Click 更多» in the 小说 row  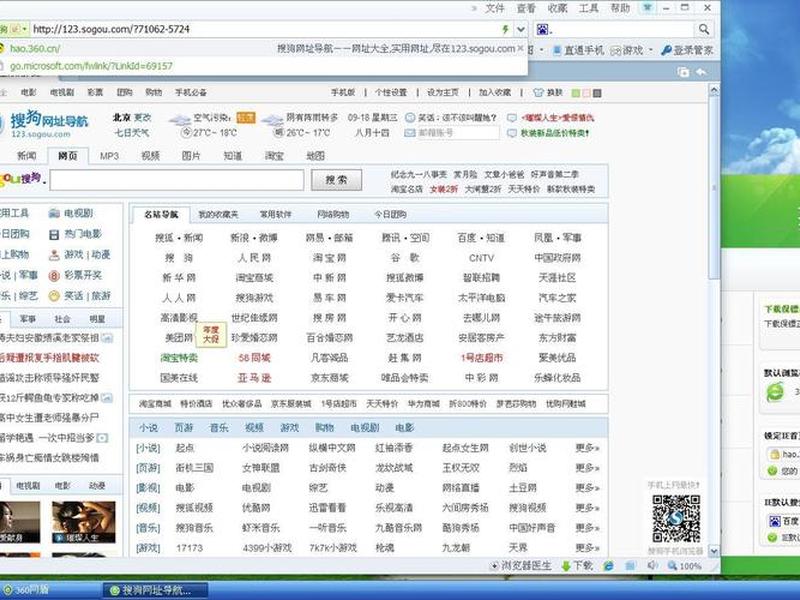coord(587,448)
